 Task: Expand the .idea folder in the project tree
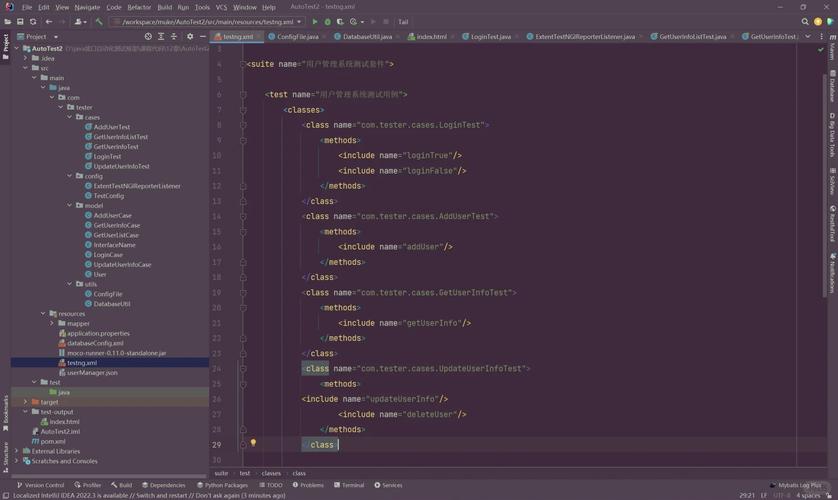point(25,58)
